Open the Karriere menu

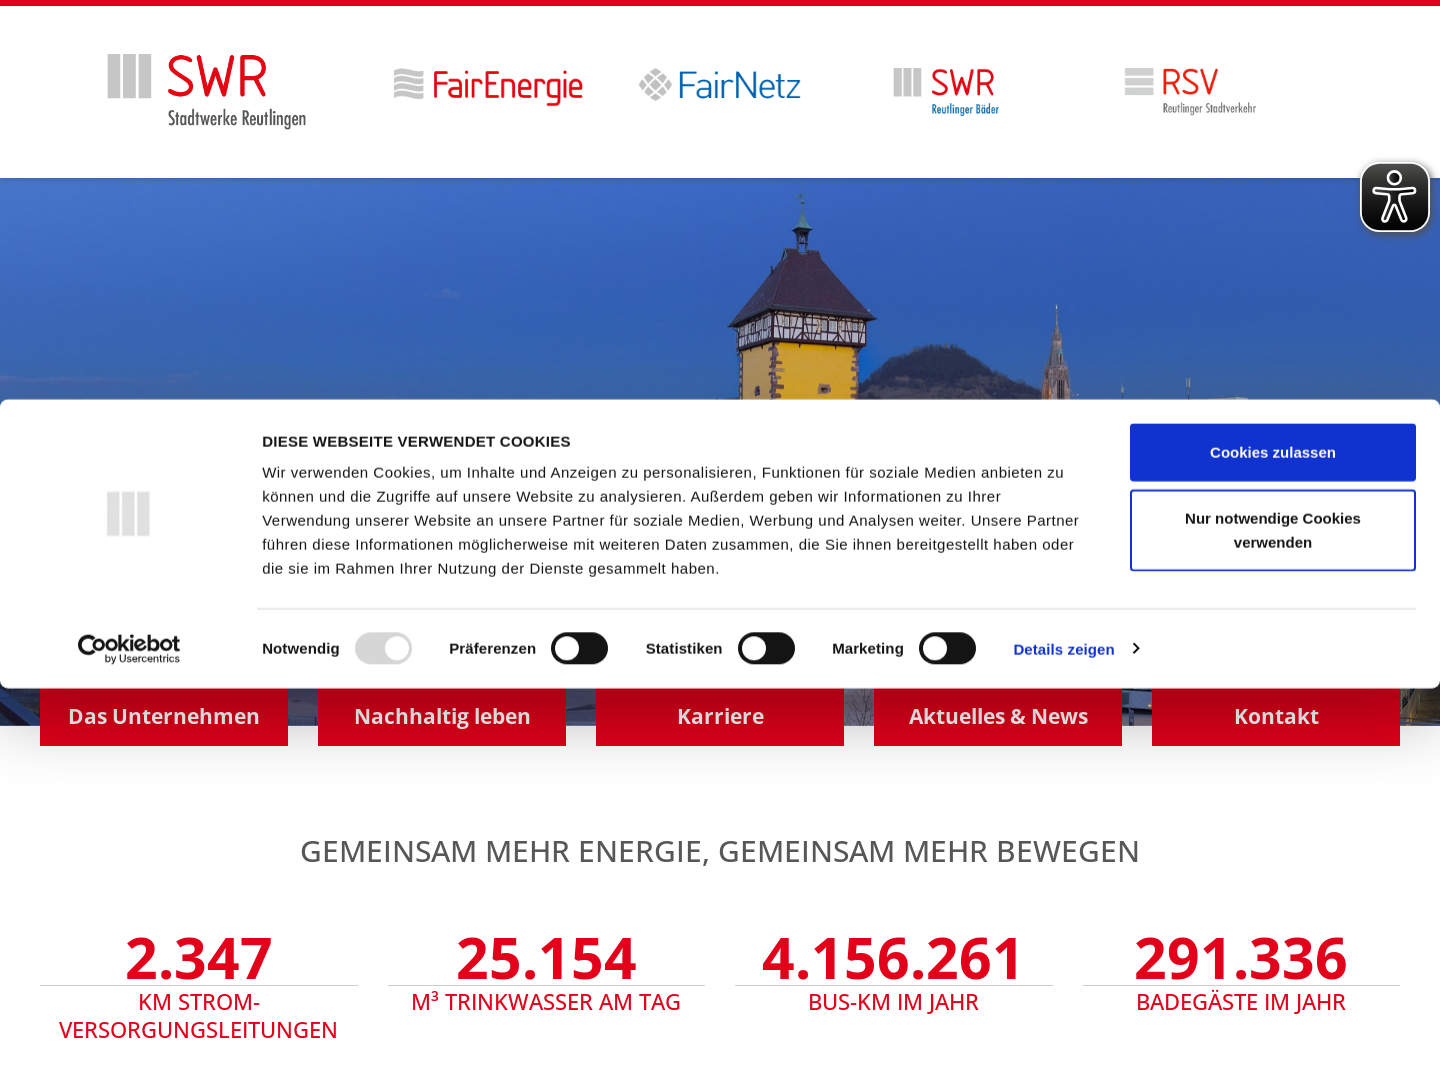720,716
